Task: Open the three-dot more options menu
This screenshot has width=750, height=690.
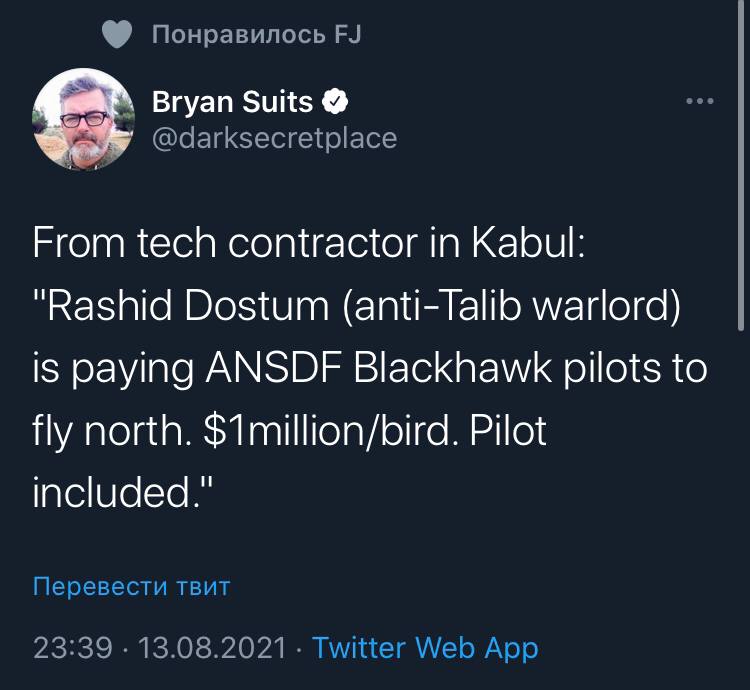Action: [x=699, y=101]
